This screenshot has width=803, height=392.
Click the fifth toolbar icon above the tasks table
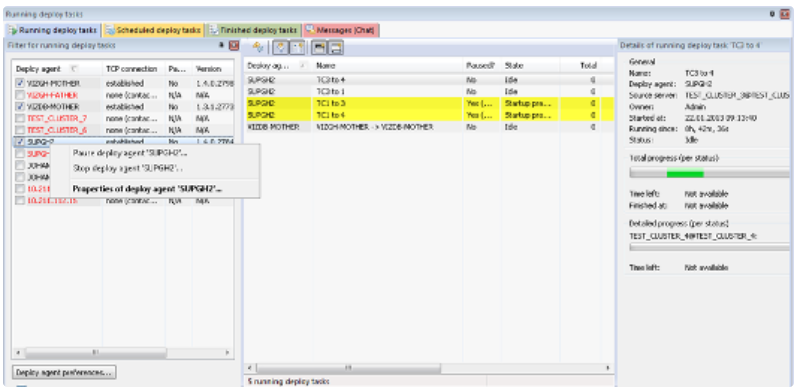tap(335, 48)
